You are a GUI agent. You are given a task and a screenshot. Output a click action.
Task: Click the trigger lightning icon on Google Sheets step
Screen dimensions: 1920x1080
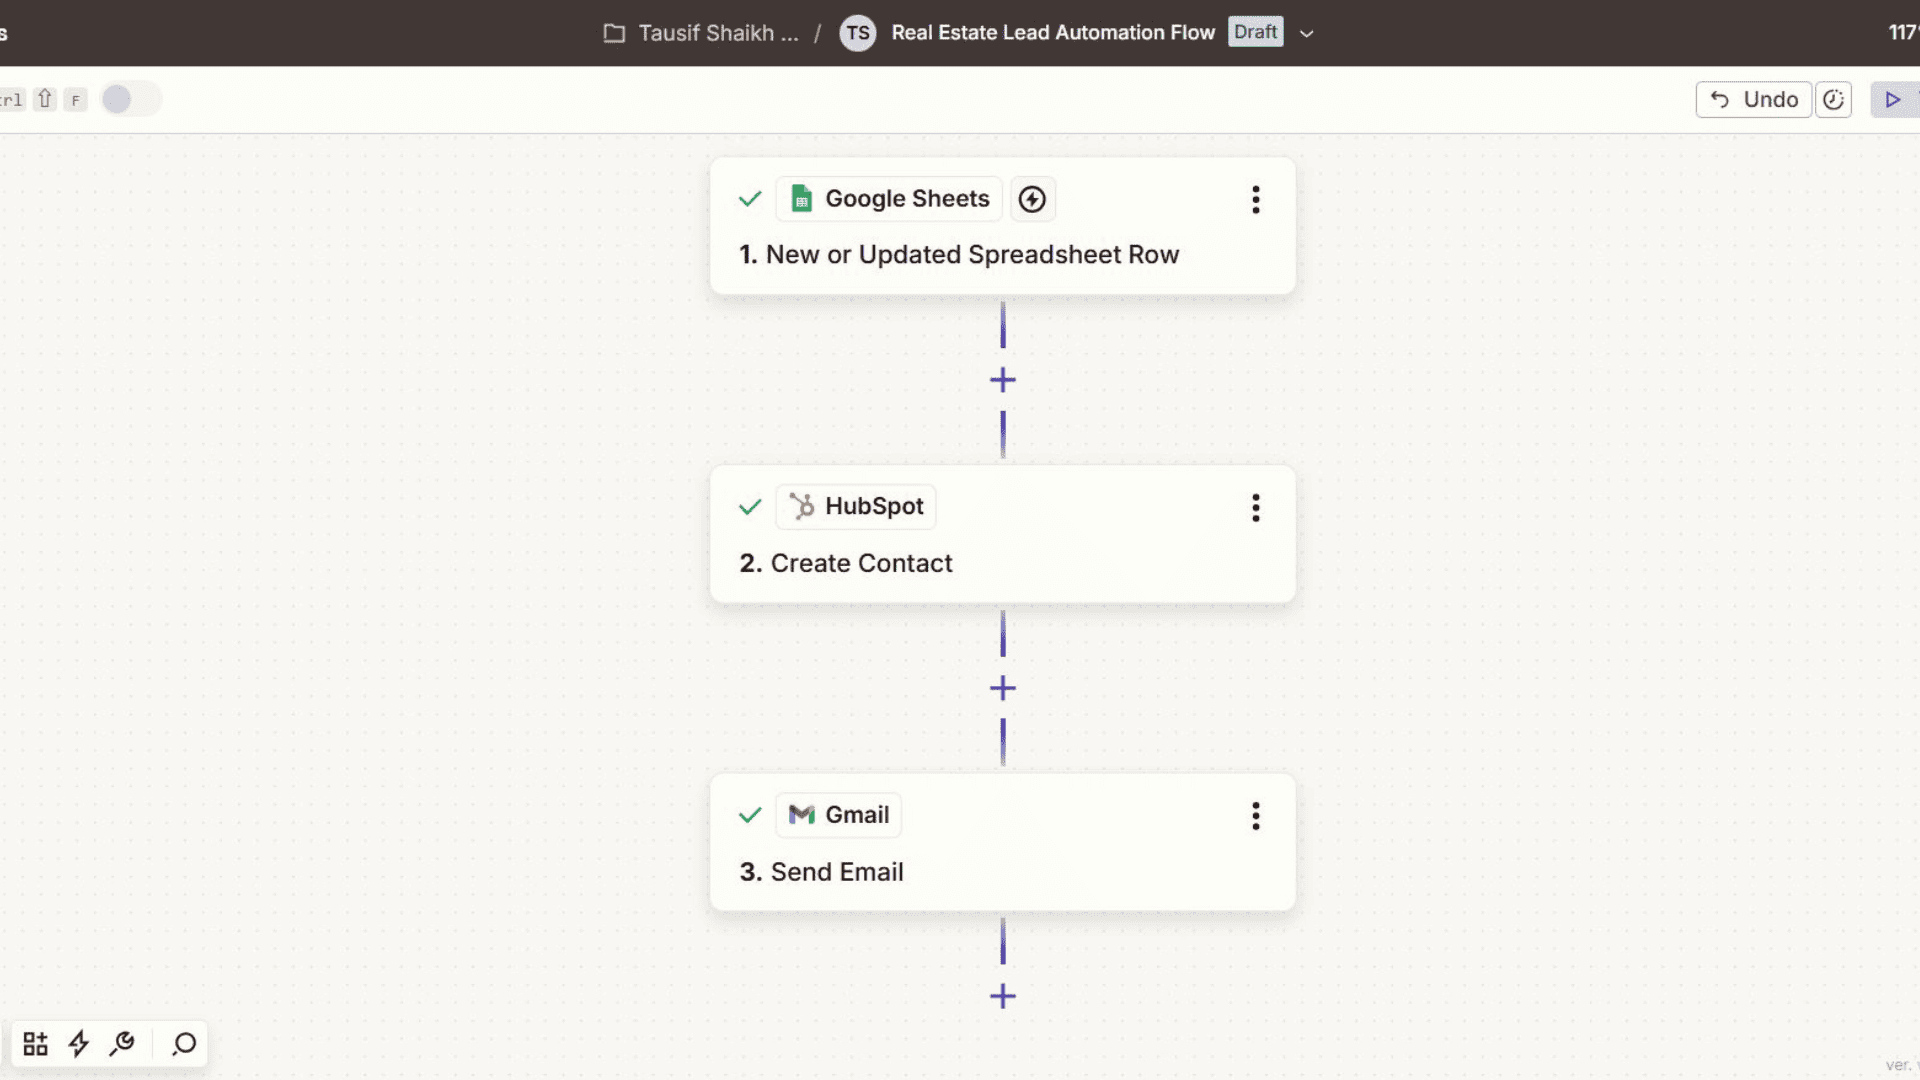pyautogui.click(x=1032, y=199)
